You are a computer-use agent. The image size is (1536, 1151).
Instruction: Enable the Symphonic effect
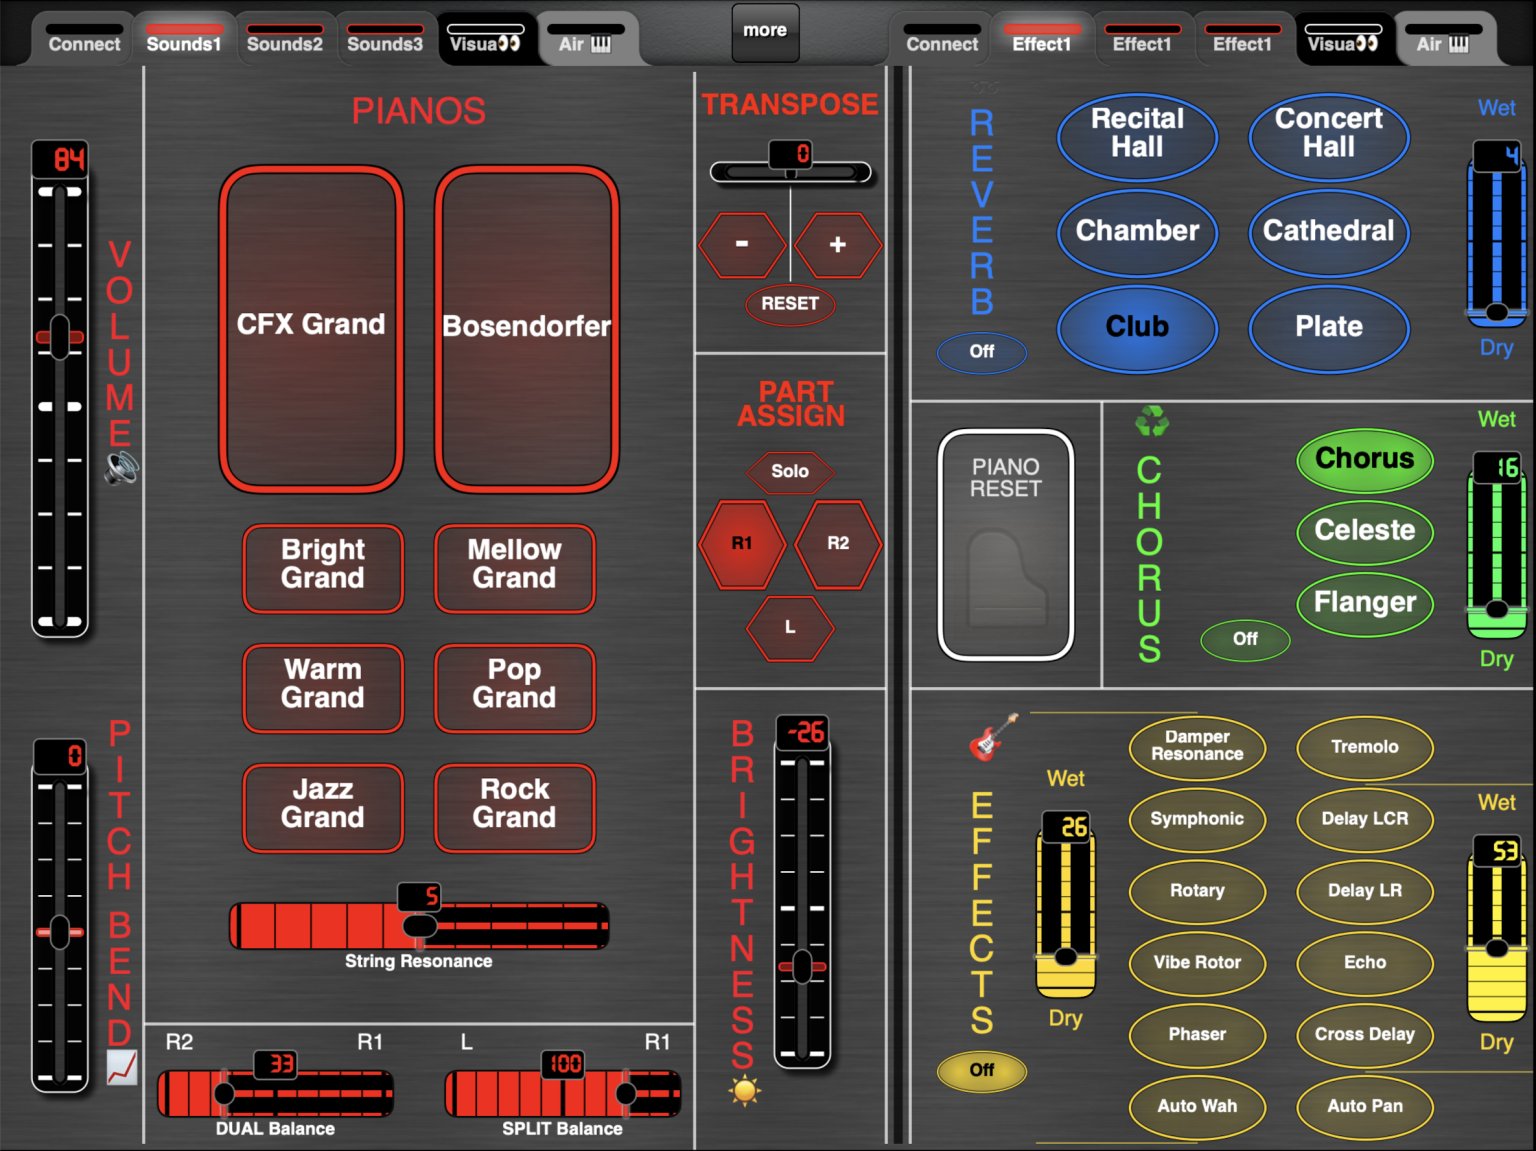point(1197,819)
